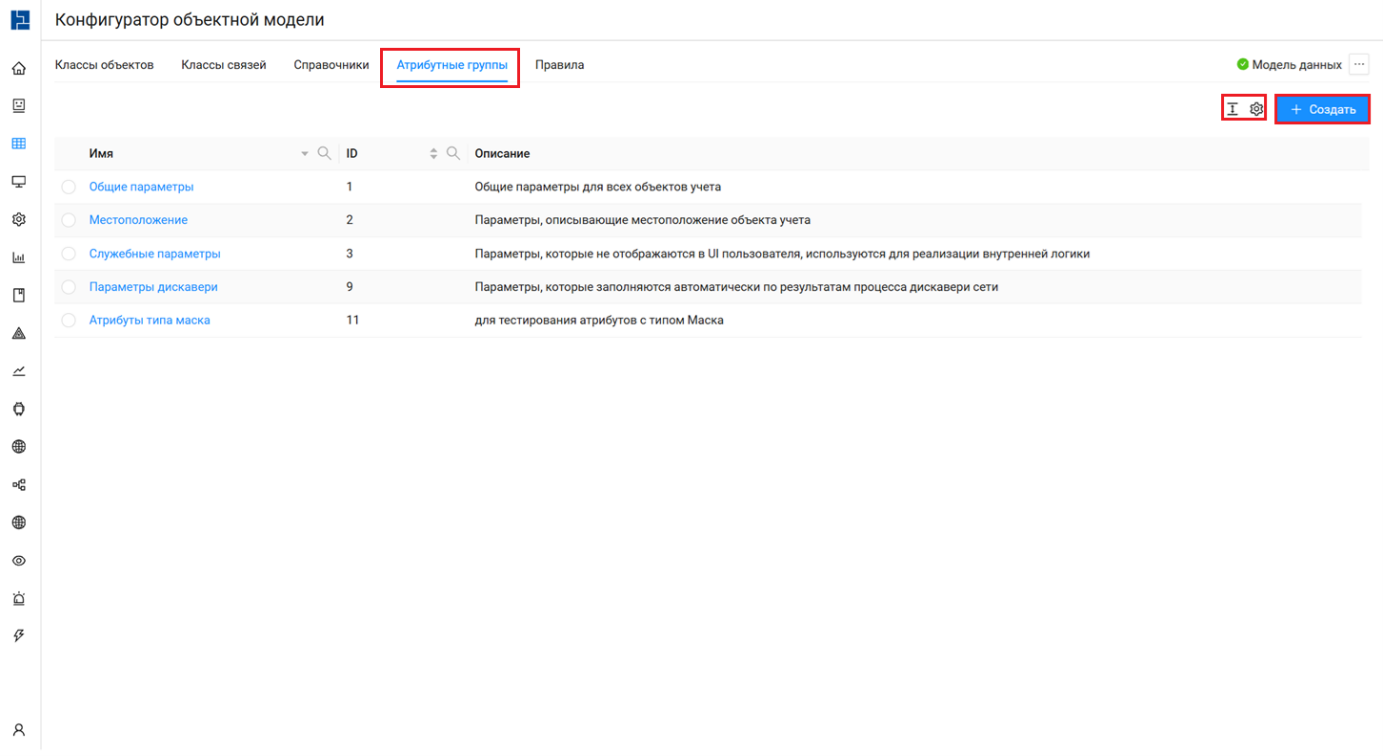Toggle the sort arrows in the ID column

pyautogui.click(x=434, y=154)
